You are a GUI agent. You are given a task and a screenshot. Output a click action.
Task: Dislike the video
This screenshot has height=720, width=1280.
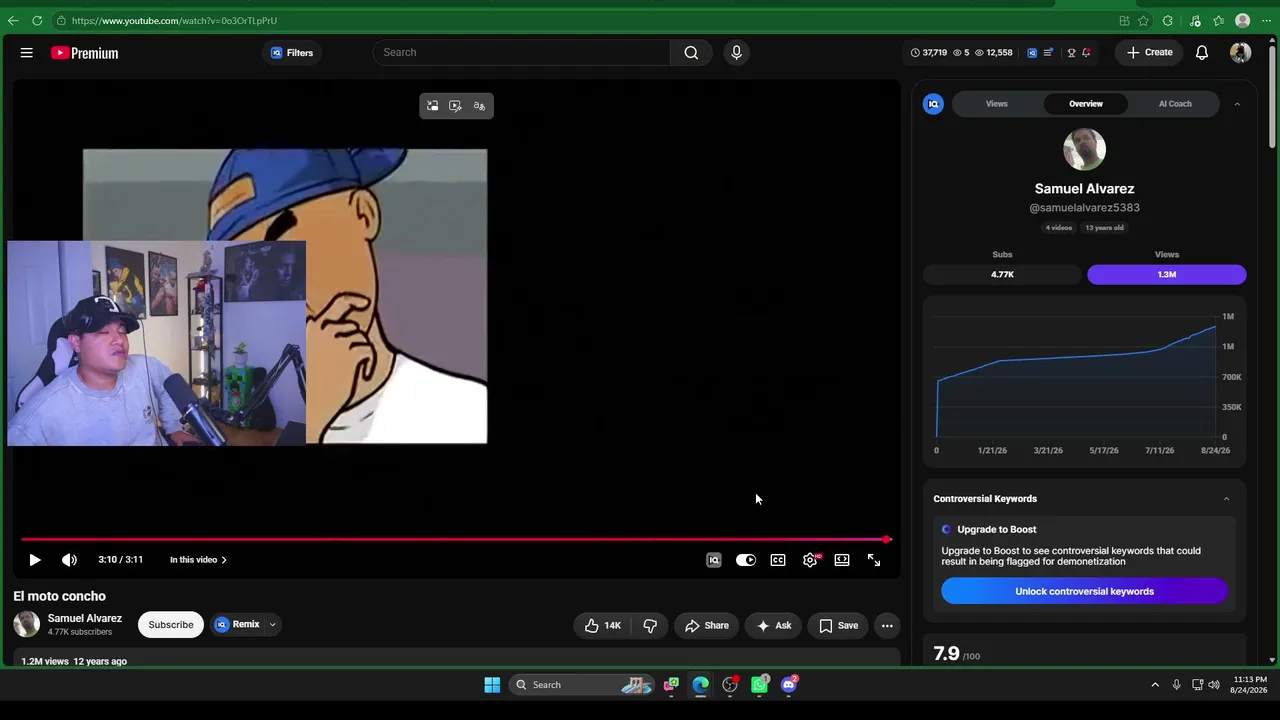pos(650,626)
